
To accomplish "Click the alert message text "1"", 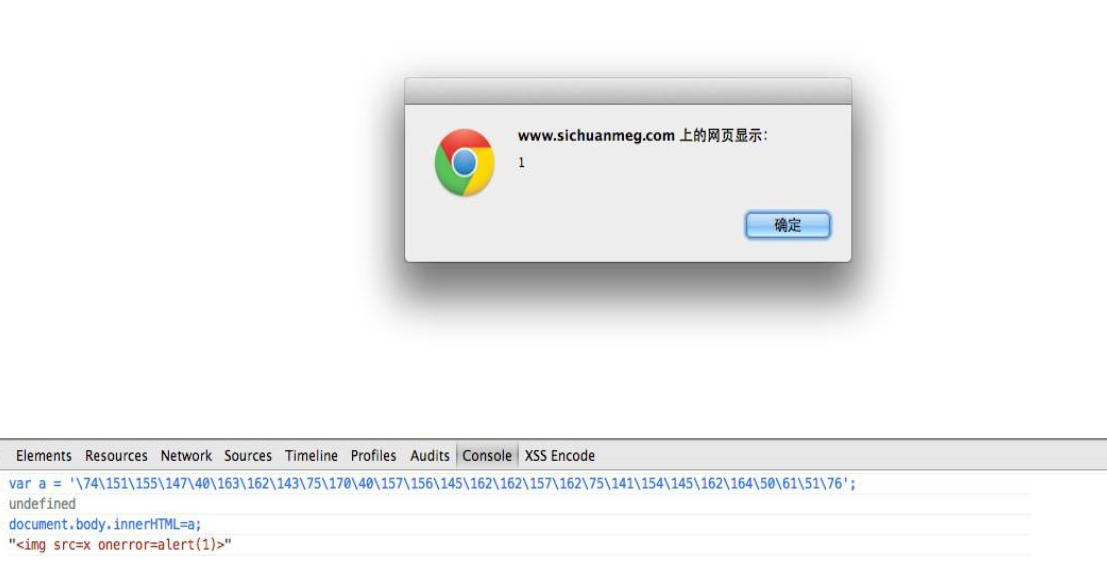I will (x=521, y=162).
